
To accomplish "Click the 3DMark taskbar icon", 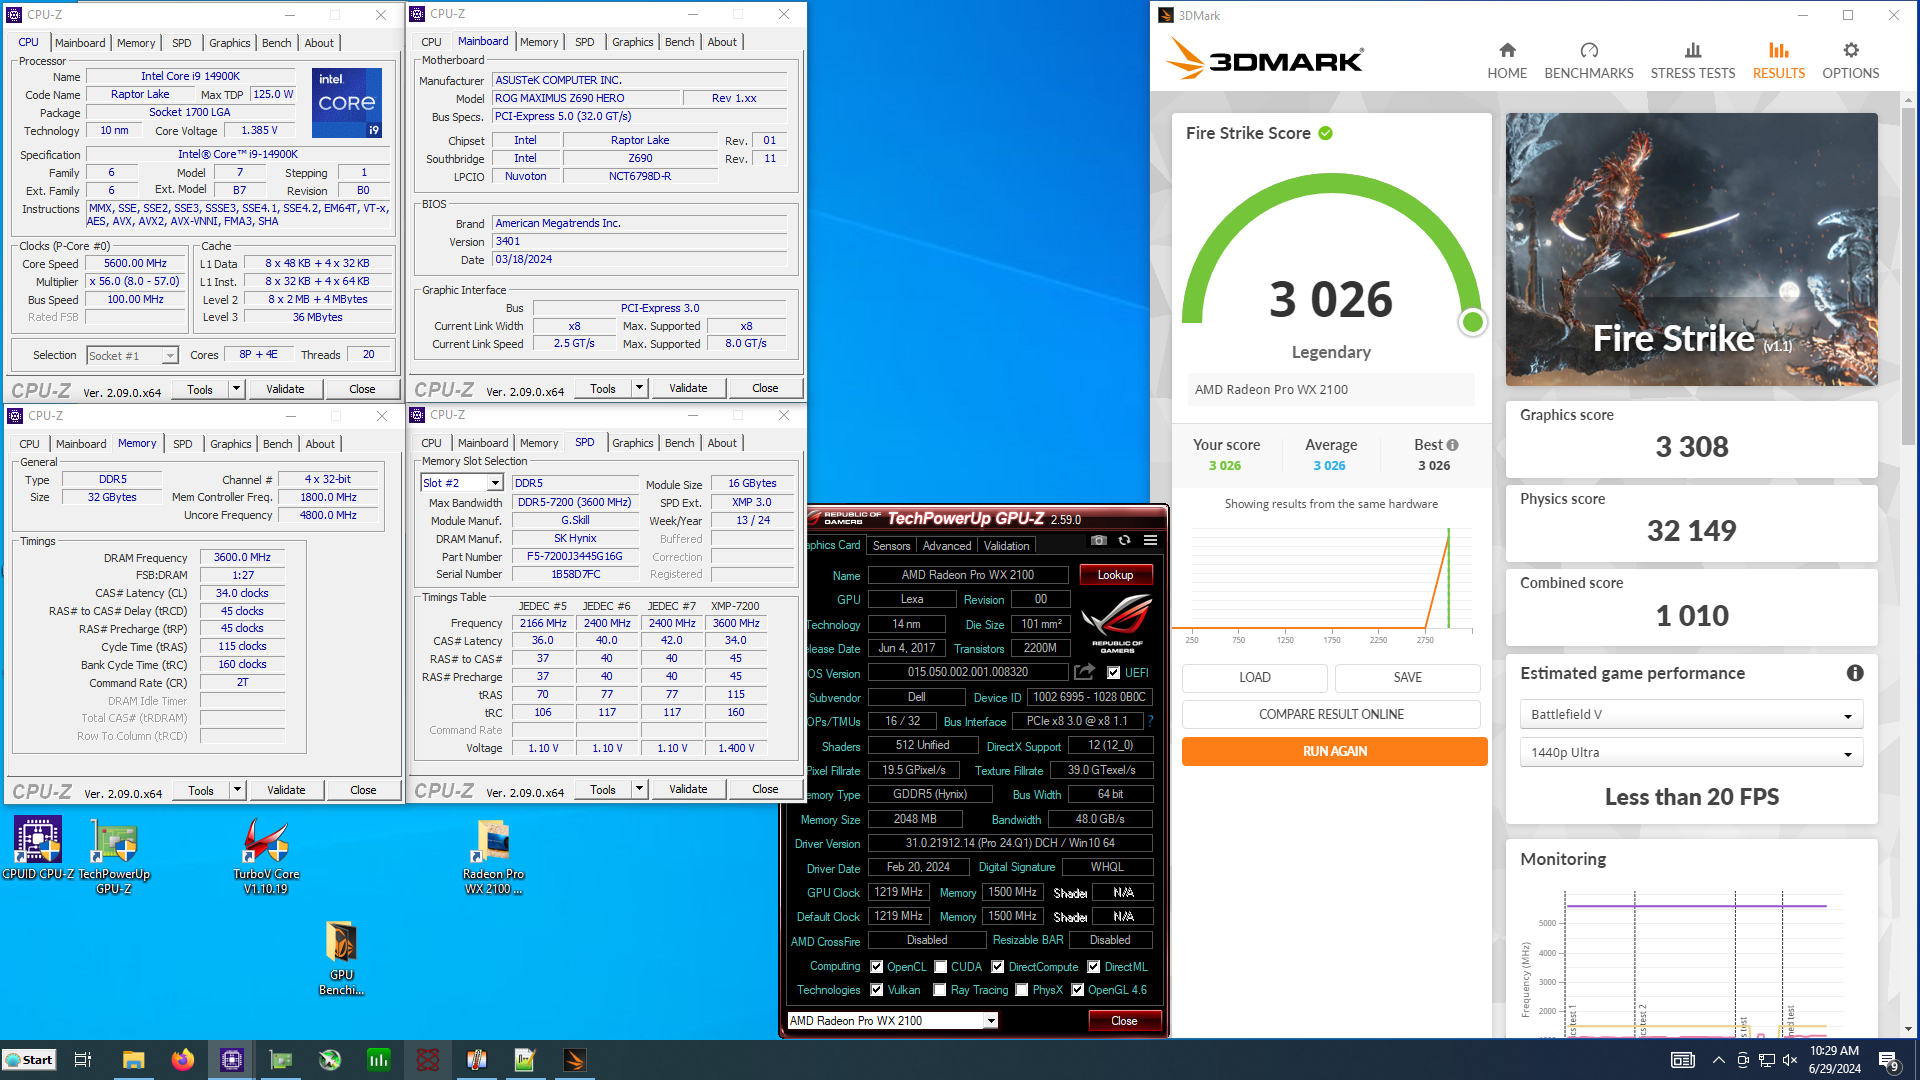I will pos(574,1060).
